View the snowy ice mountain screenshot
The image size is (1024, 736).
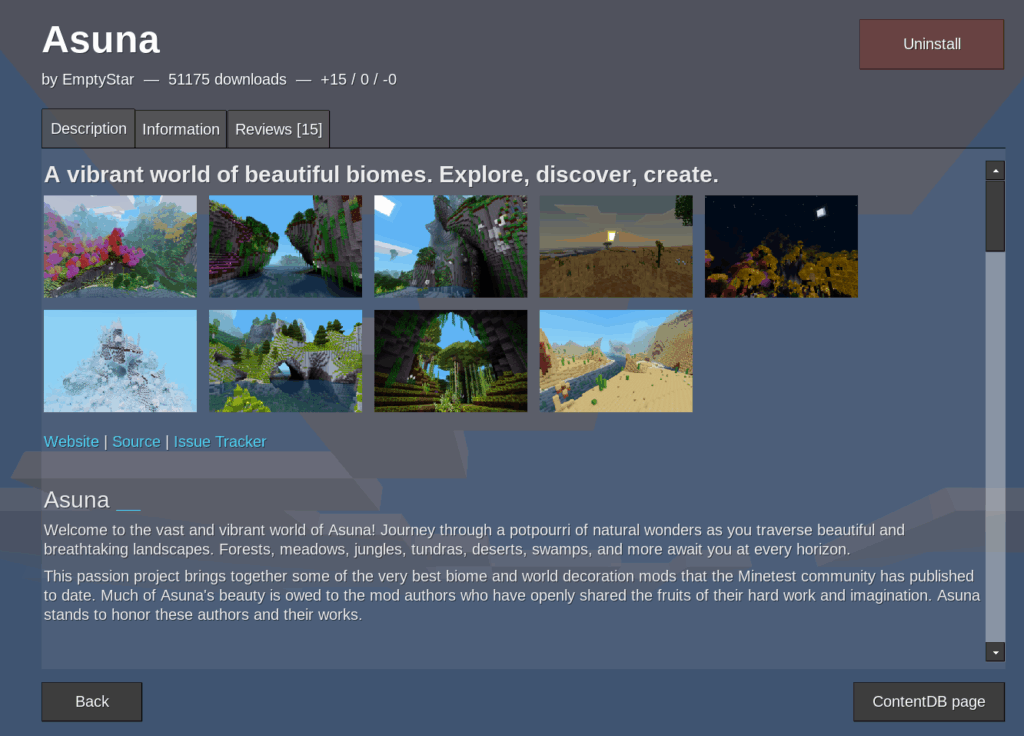120,360
